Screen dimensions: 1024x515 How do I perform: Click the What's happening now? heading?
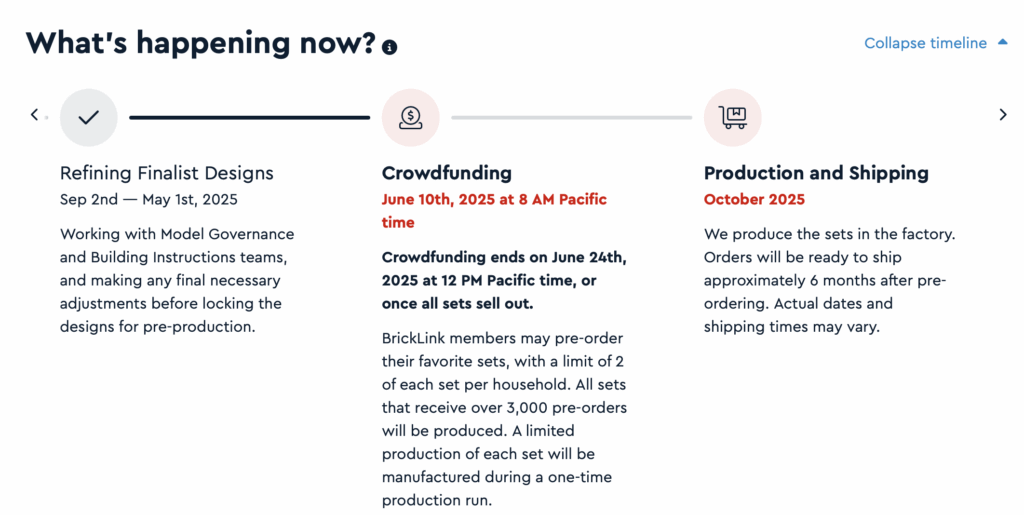pos(201,43)
